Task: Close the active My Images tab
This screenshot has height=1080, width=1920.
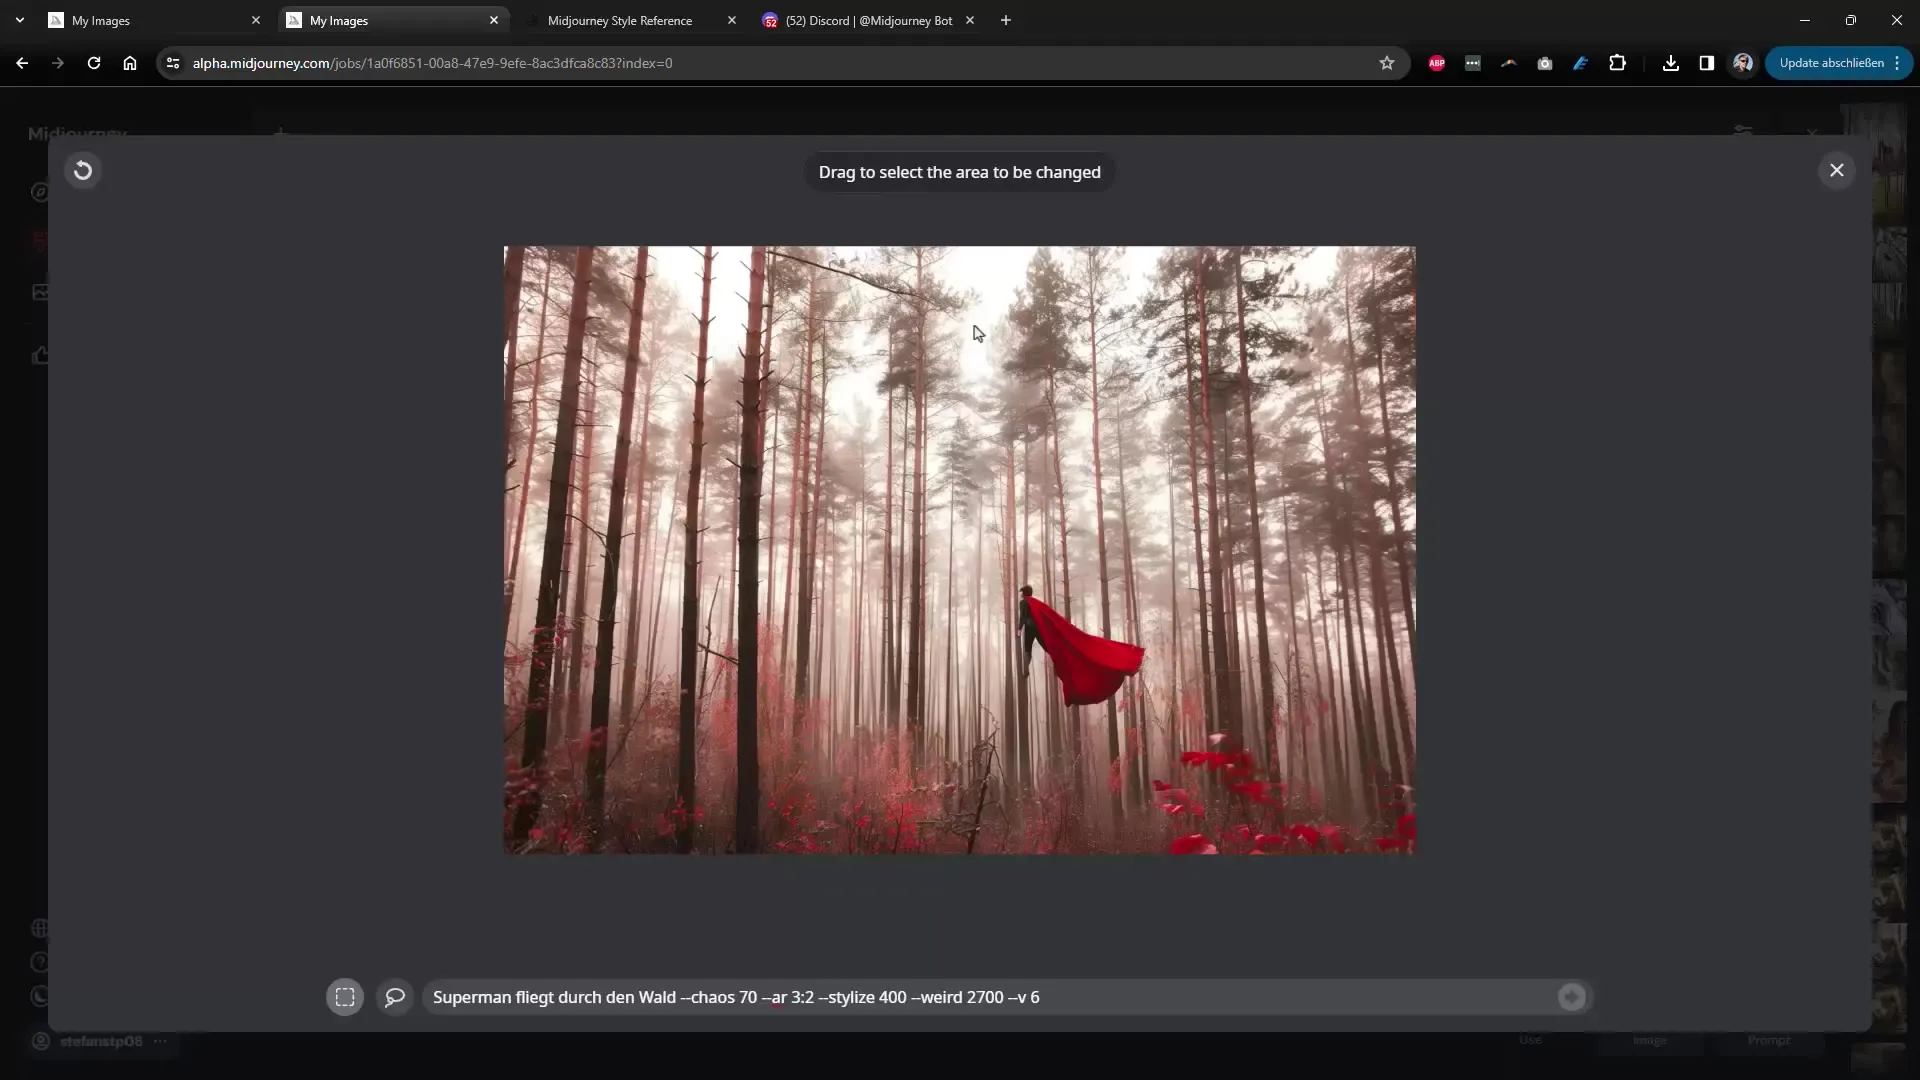Action: coord(494,20)
